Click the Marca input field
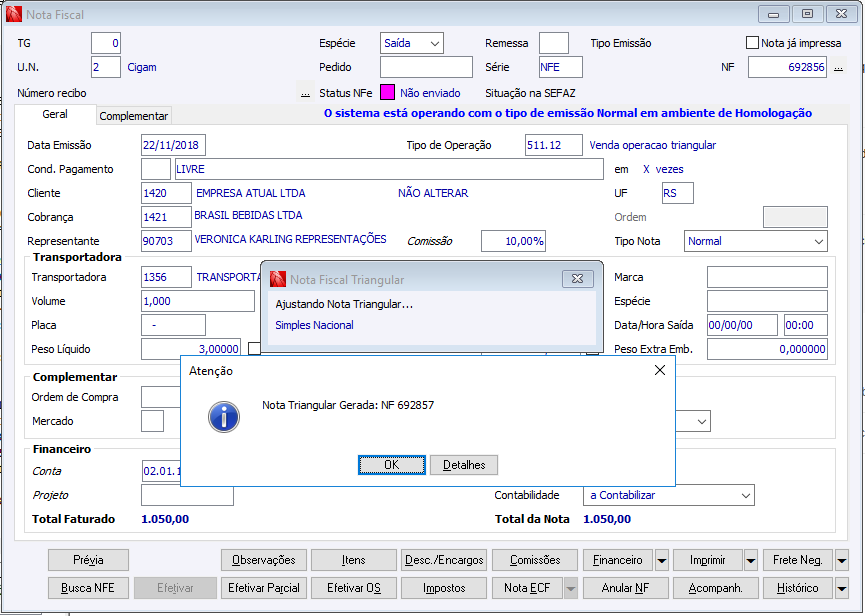The image size is (865, 616). click(x=767, y=277)
